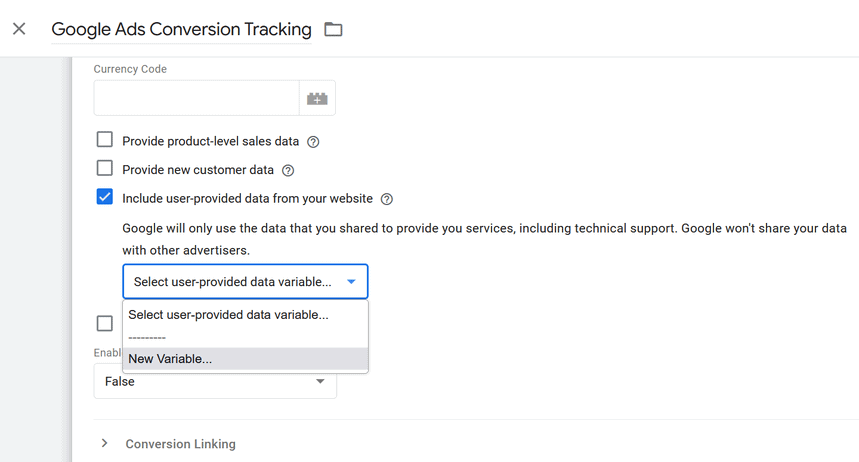Click variable picker icon for Currency Code
This screenshot has width=859, height=462.
tap(317, 98)
